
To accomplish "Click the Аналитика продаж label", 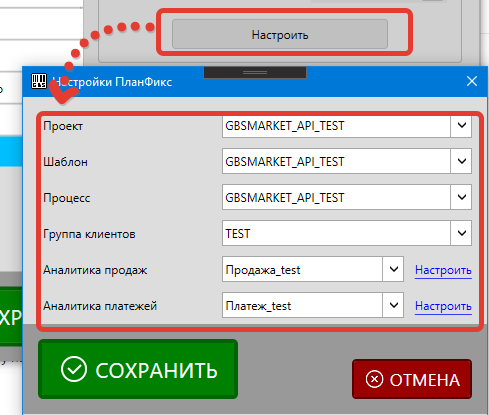I will (95, 270).
